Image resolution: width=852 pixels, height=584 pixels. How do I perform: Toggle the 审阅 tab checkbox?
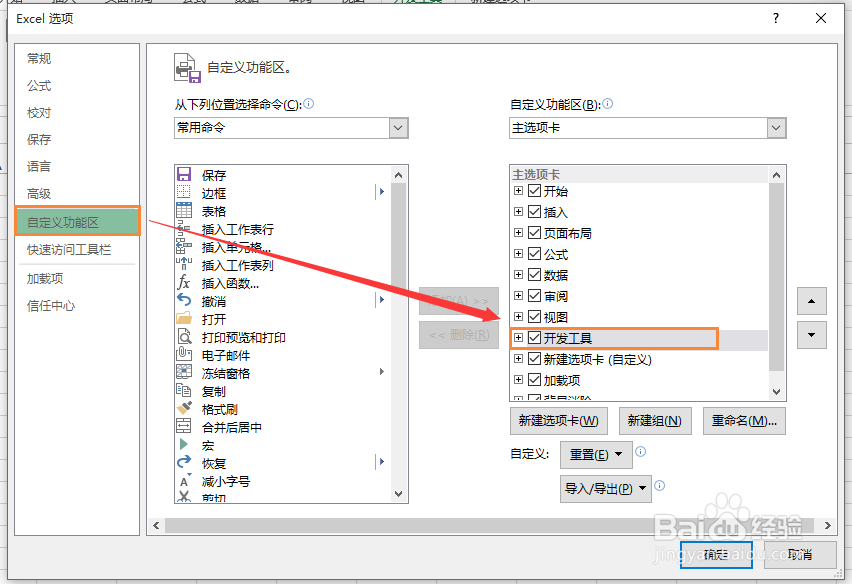point(535,296)
